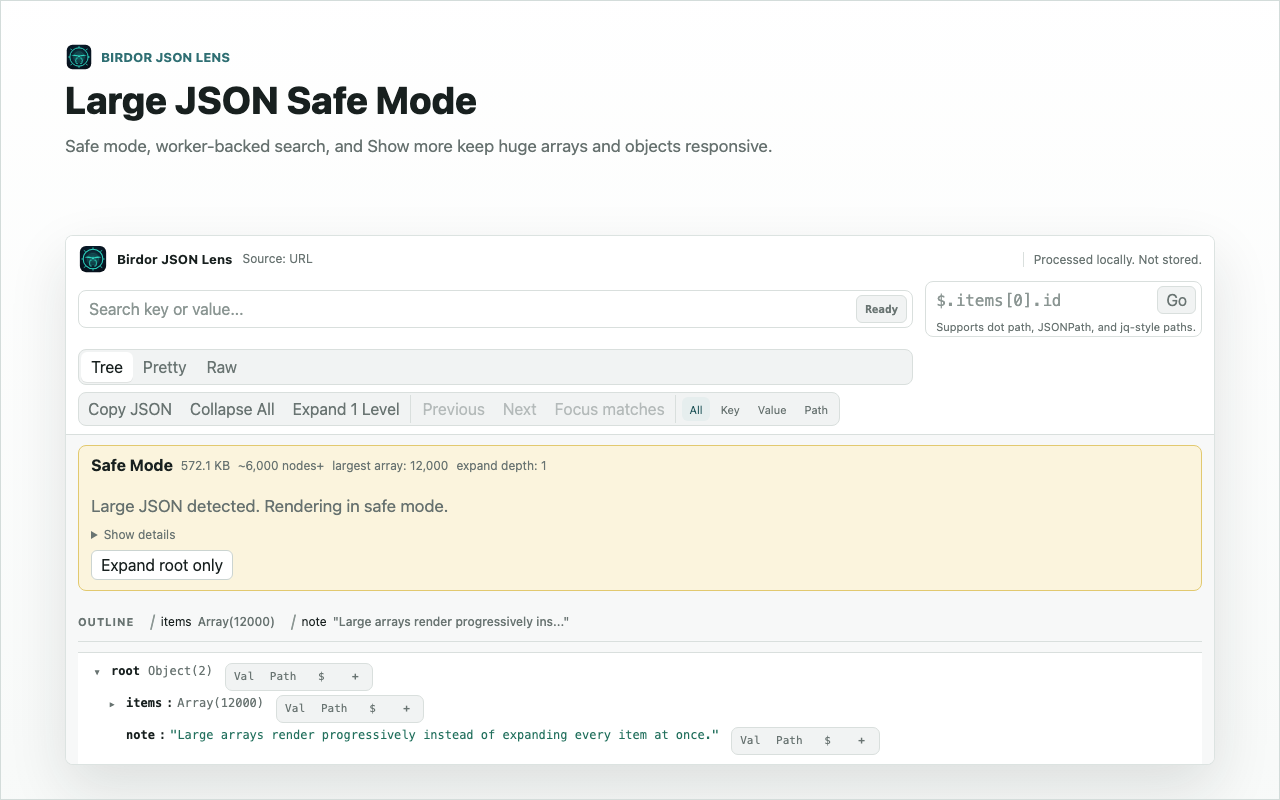The width and height of the screenshot is (1280, 800).
Task: Click Path button on root row
Action: pyautogui.click(x=283, y=677)
